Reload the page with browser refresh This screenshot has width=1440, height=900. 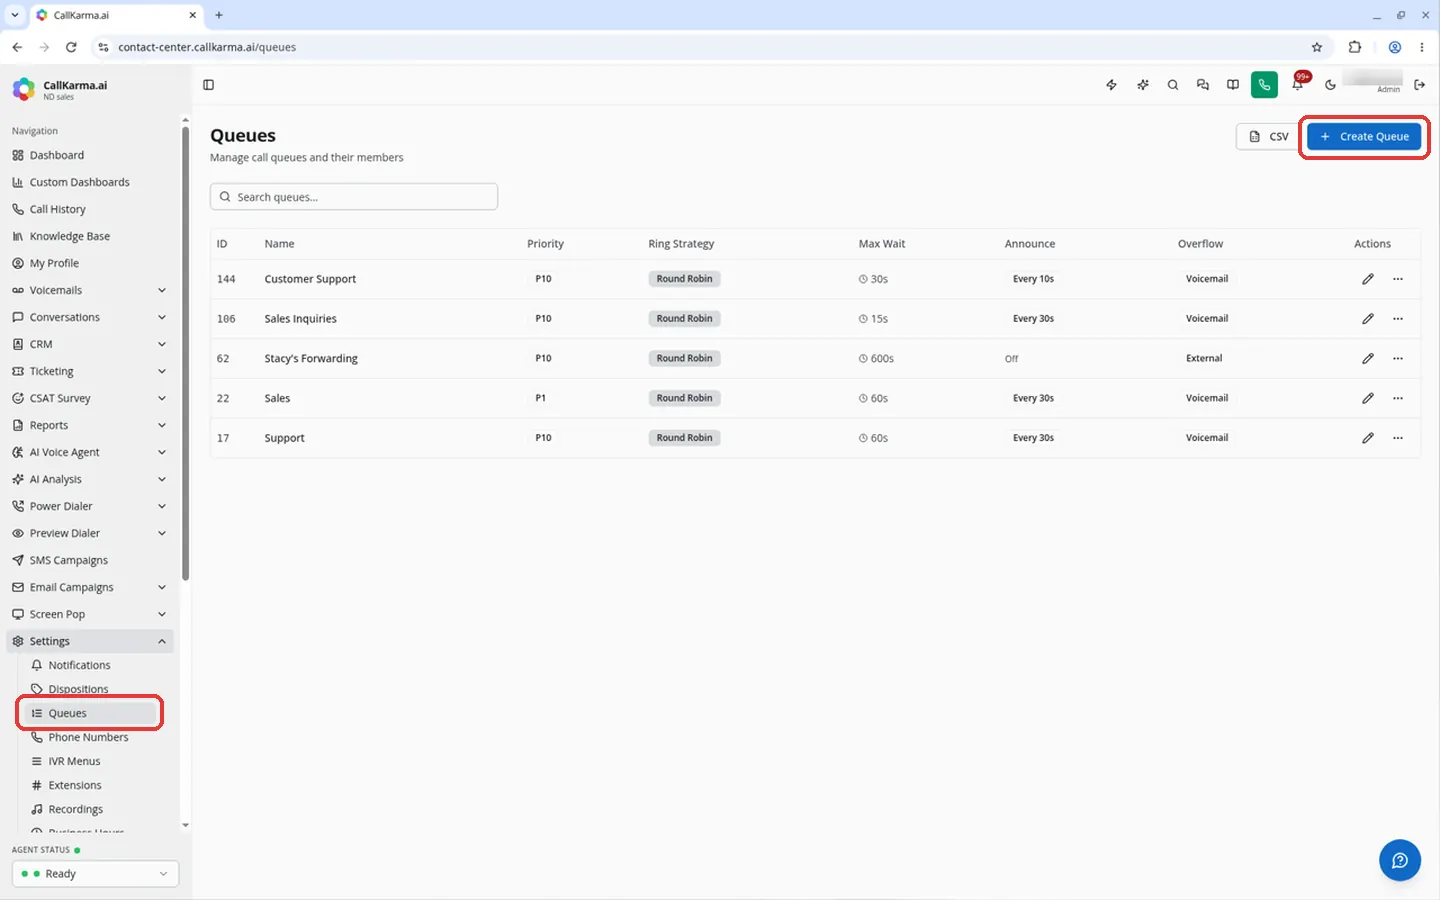click(x=71, y=47)
